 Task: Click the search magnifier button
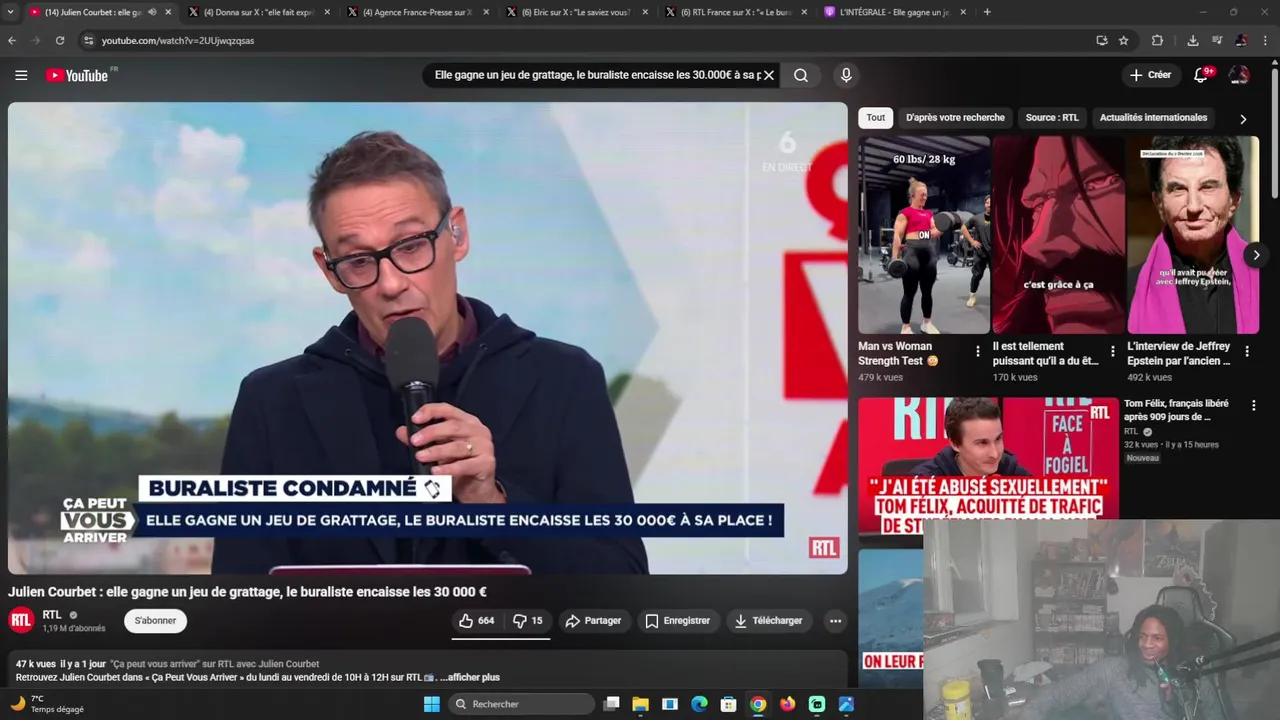(801, 75)
